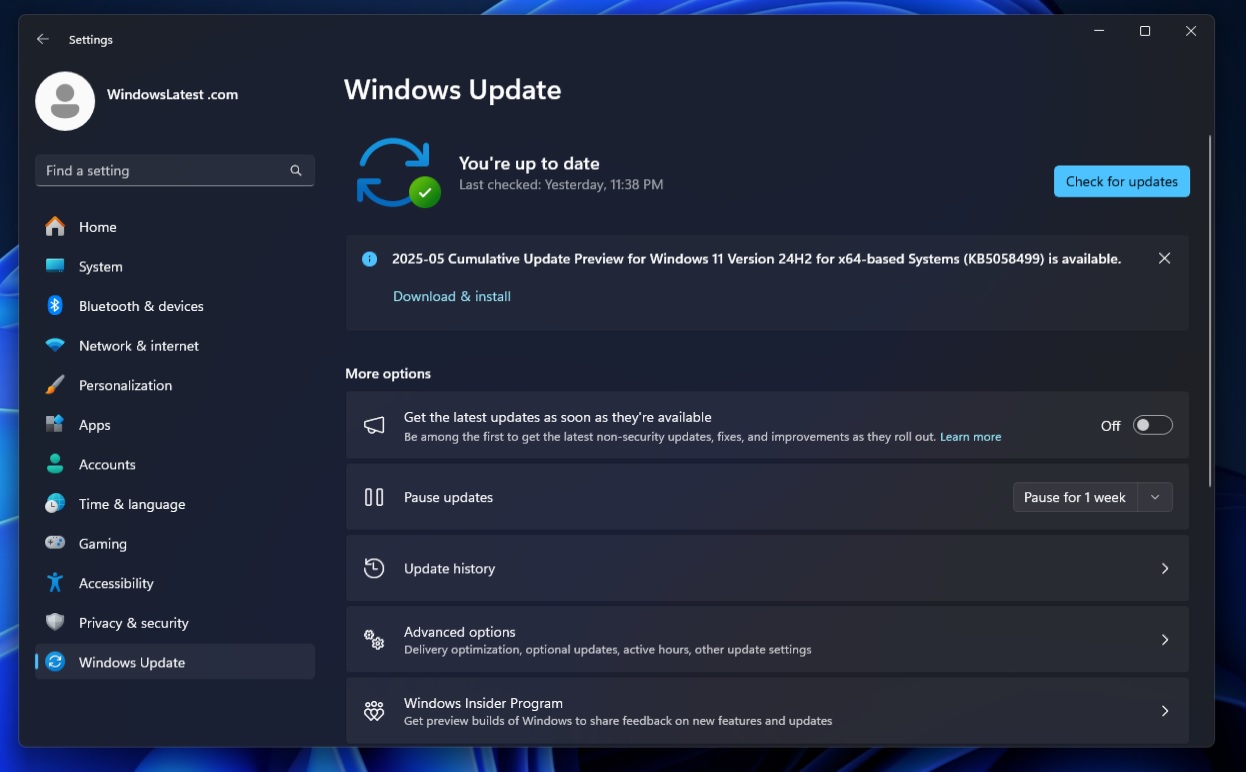Click the Privacy & security shield icon

(55, 622)
